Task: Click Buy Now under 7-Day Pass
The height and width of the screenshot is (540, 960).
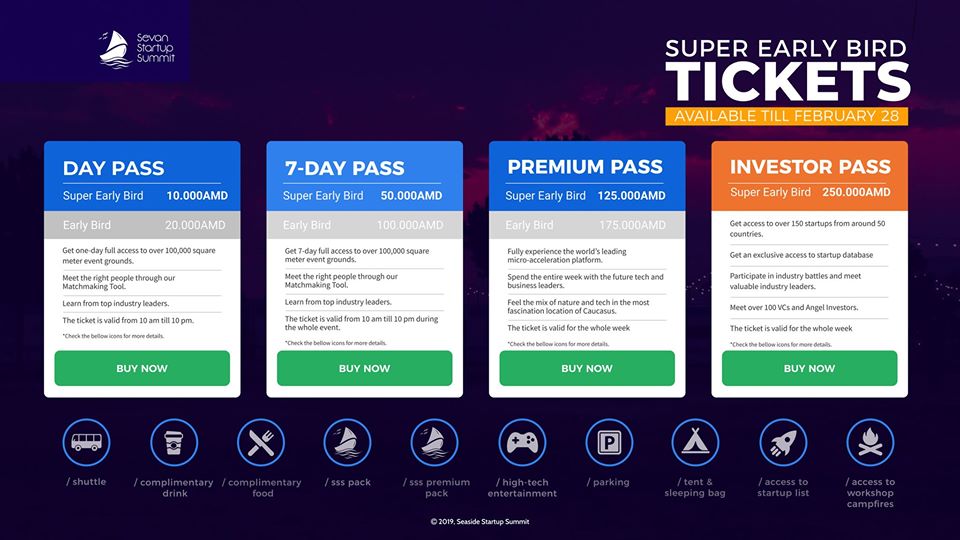Action: tap(364, 369)
